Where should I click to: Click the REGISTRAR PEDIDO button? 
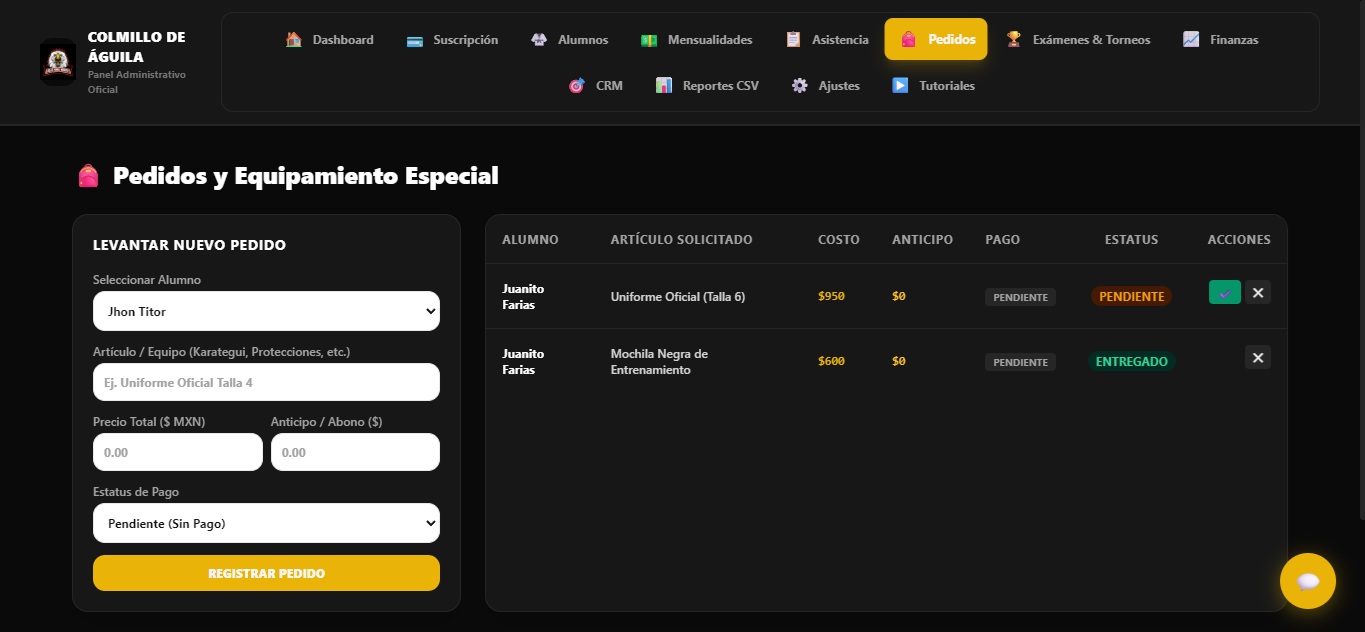coord(266,573)
